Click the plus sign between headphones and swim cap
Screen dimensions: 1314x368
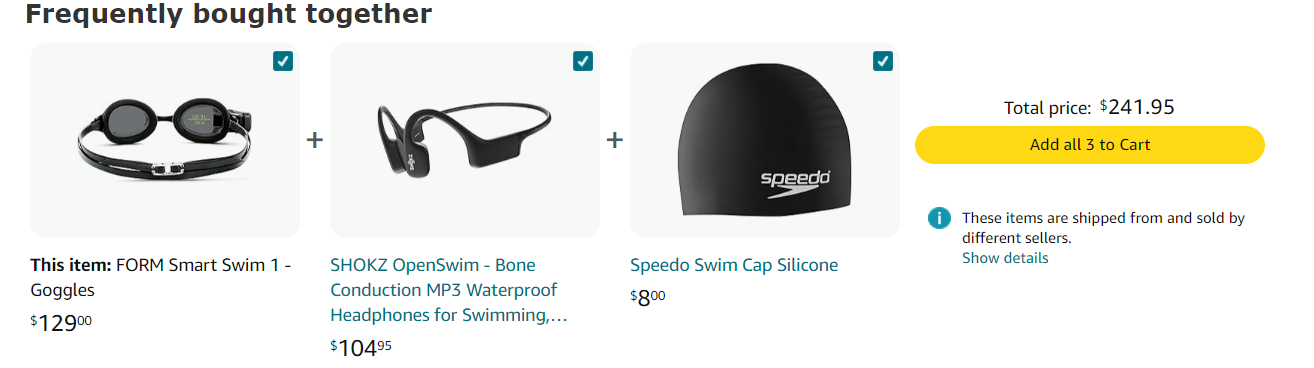(x=615, y=140)
